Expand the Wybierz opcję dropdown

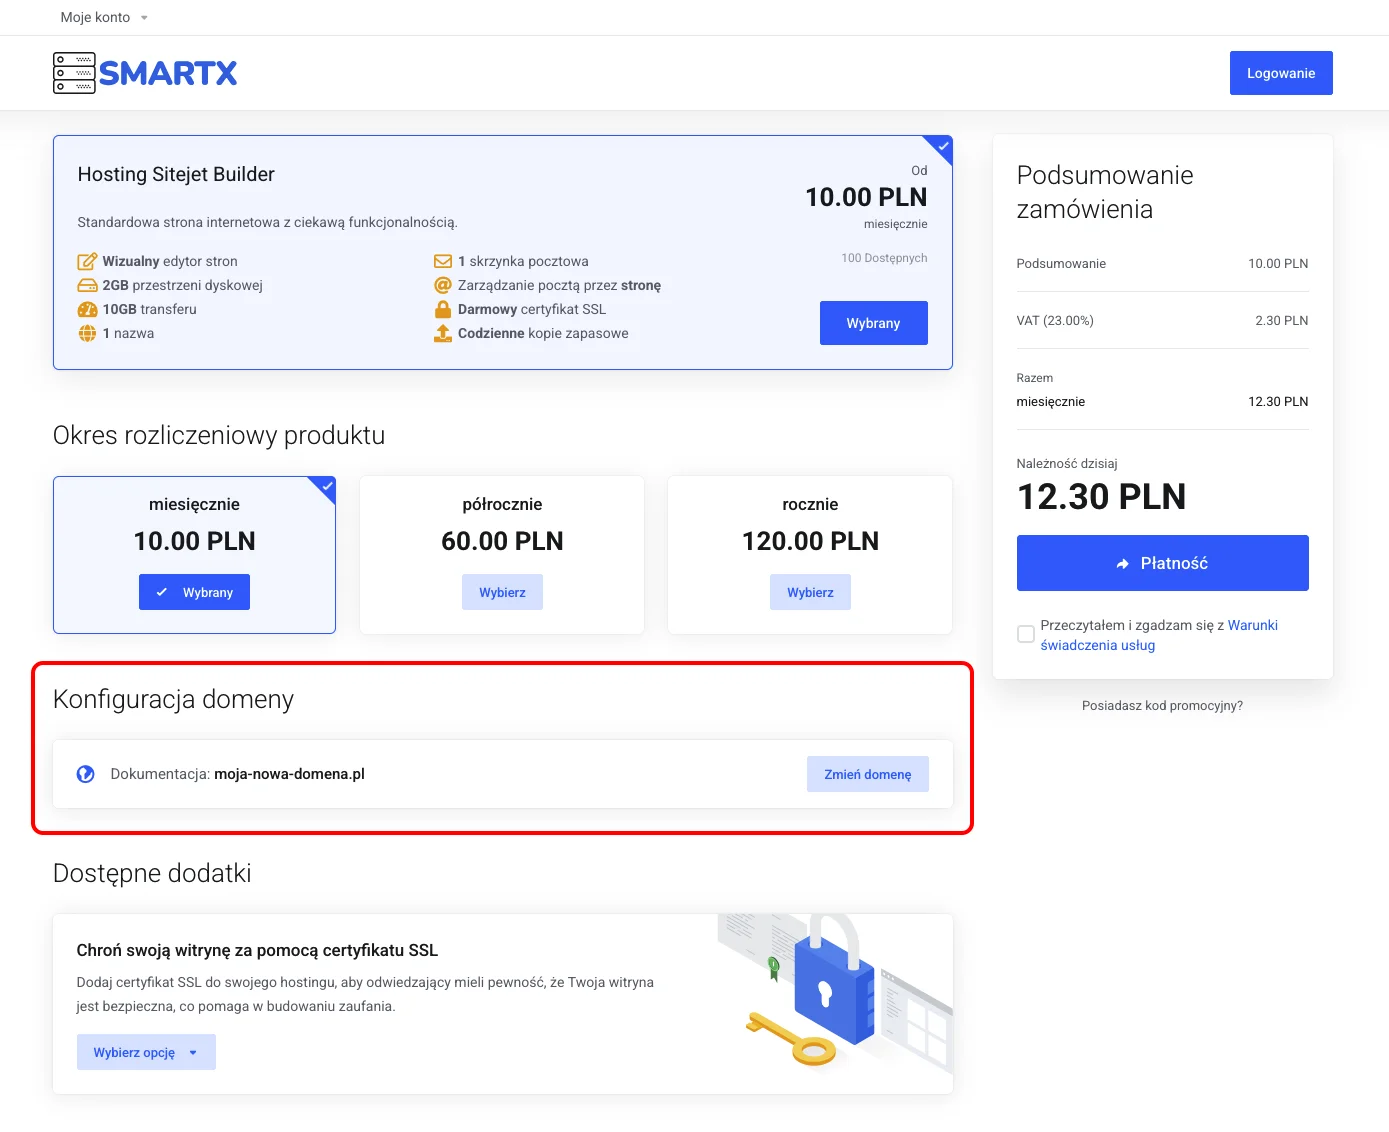pyautogui.click(x=146, y=1051)
